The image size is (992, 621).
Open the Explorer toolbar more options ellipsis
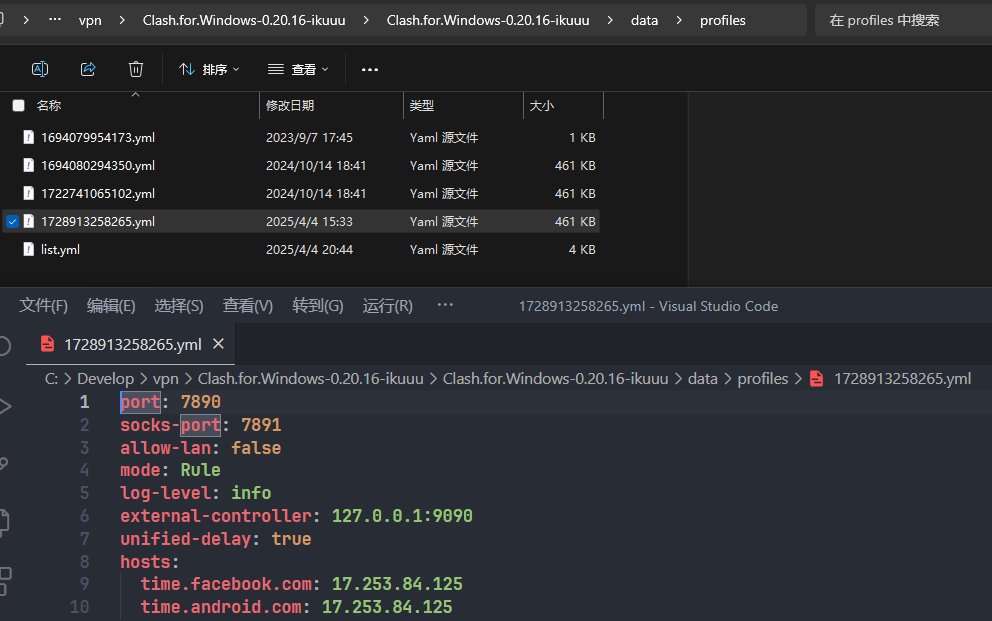369,70
